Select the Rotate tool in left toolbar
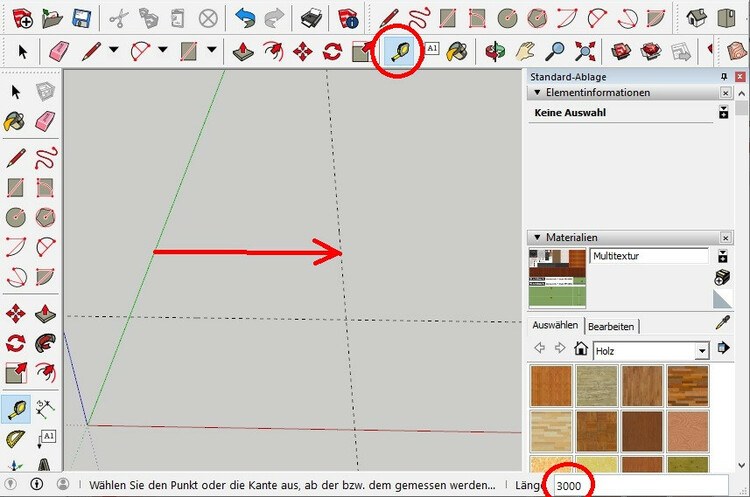Screen dimensions: 750x497 [15, 343]
